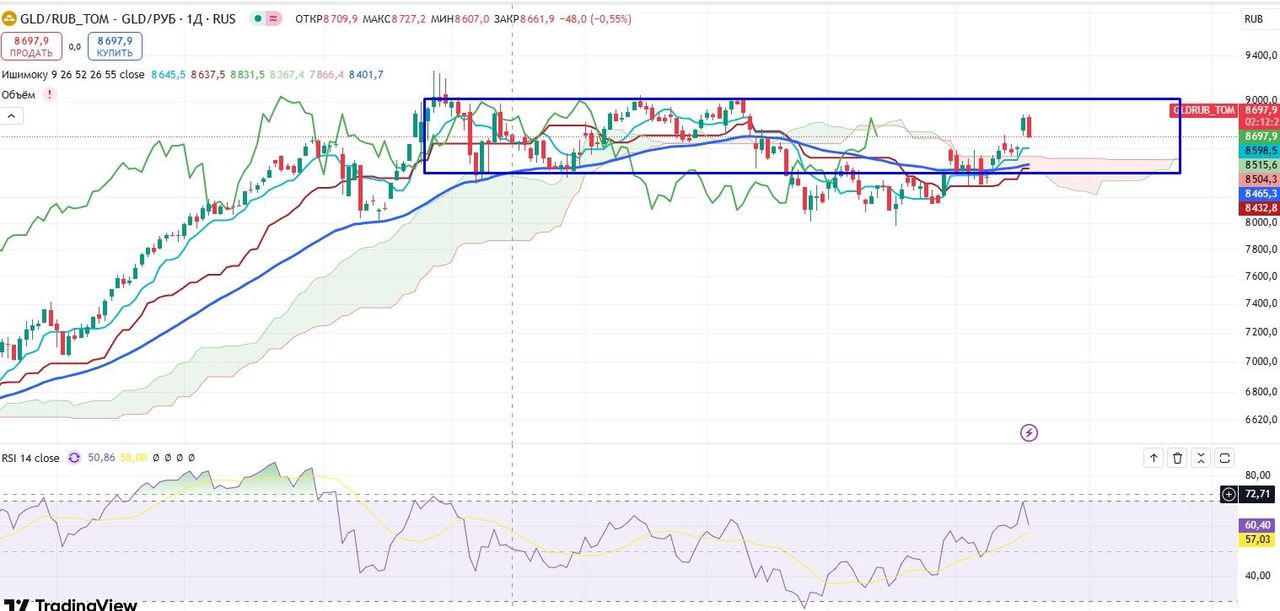Collapse the indicator legend with chevron
This screenshot has width=1280, height=611.
point(13,116)
